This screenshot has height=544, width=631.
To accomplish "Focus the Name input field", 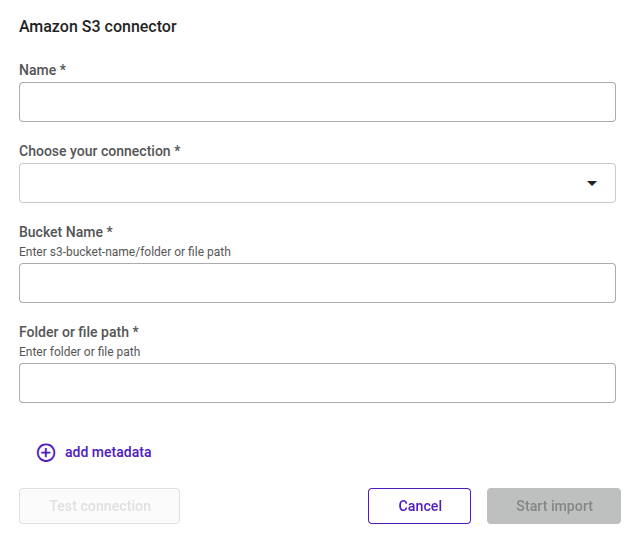I will point(317,102).
